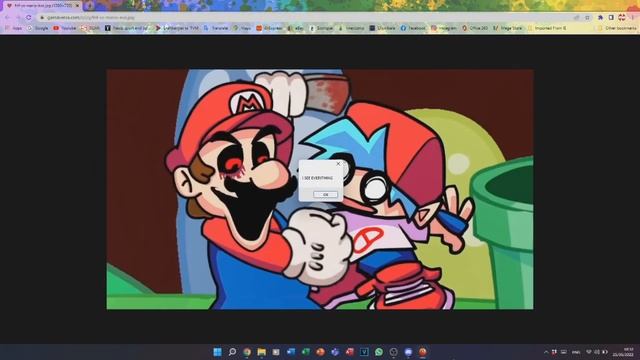Open Microsoft Excel from the taskbar
The width and height of the screenshot is (640, 360).
point(306,352)
